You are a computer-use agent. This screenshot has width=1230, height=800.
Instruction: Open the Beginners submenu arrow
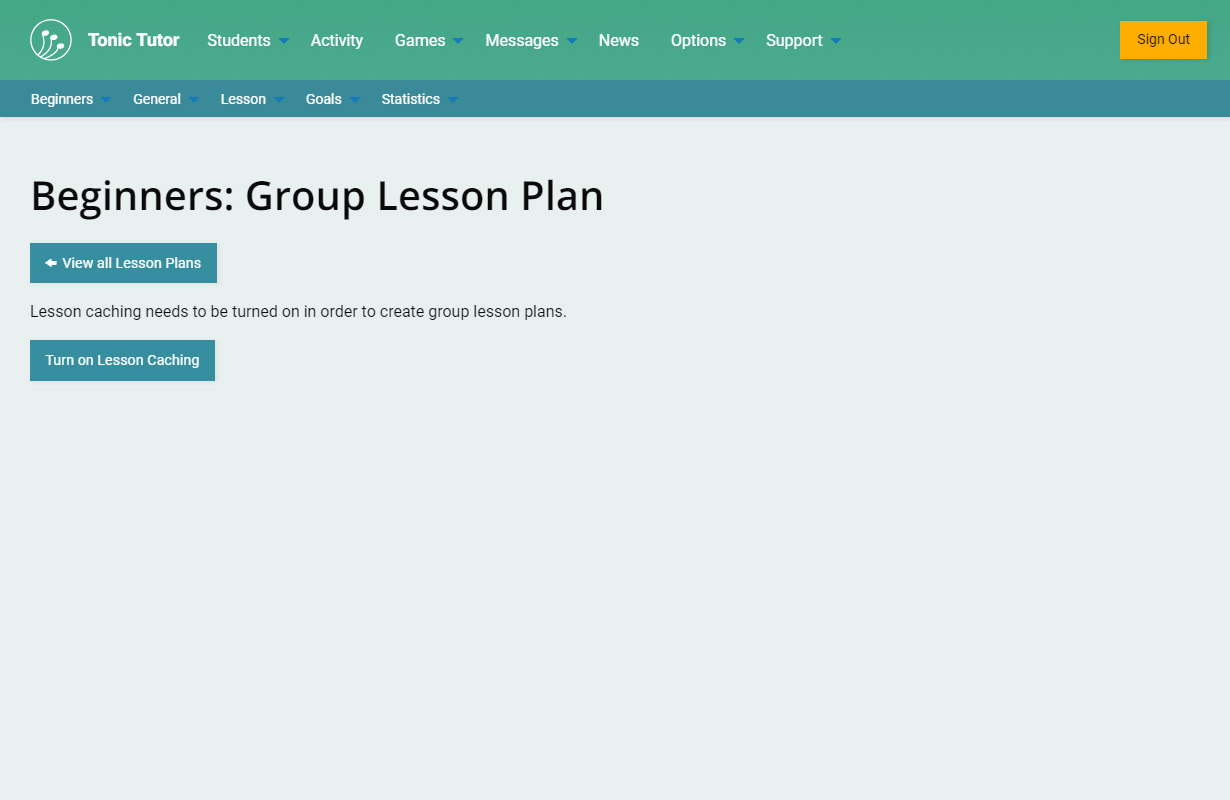[106, 100]
